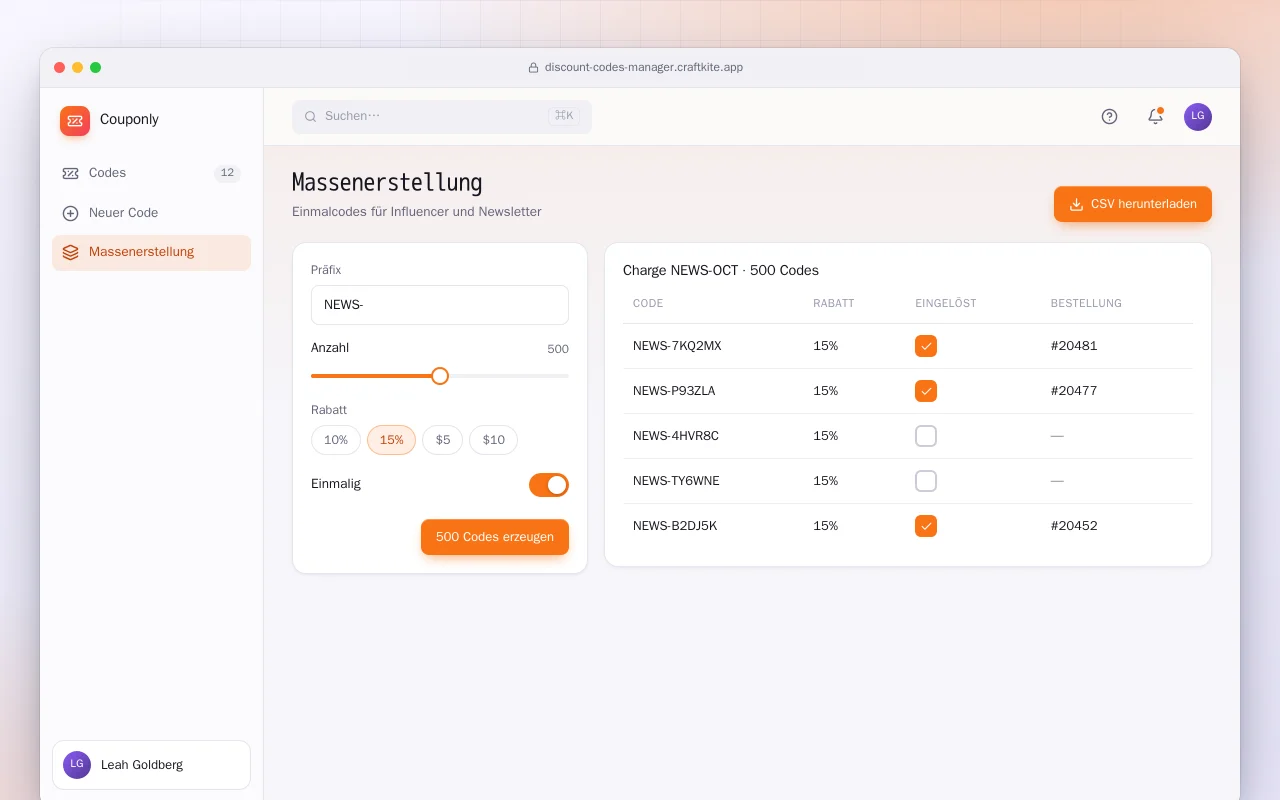Select the 10% Rabatt option
This screenshot has width=1280, height=800.
(336, 440)
